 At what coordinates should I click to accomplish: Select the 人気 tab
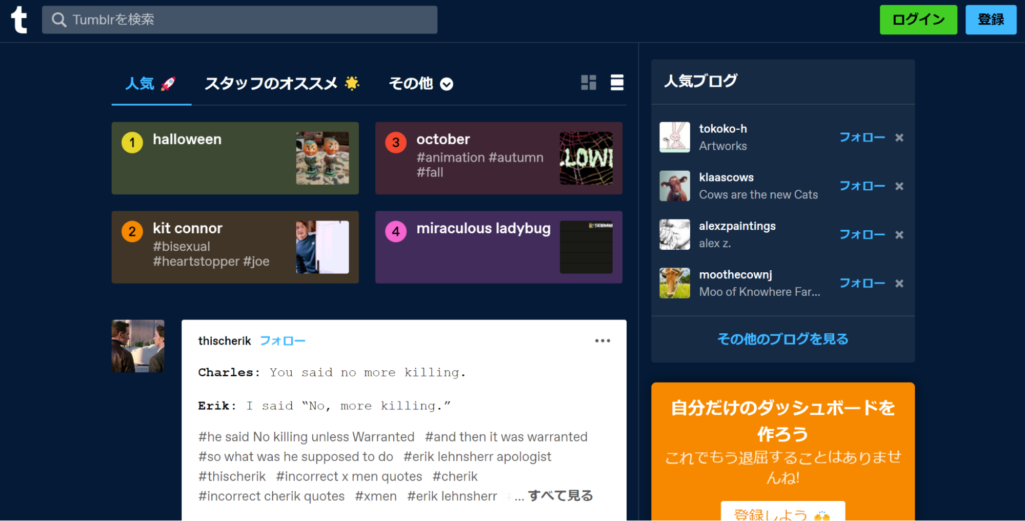coord(150,84)
